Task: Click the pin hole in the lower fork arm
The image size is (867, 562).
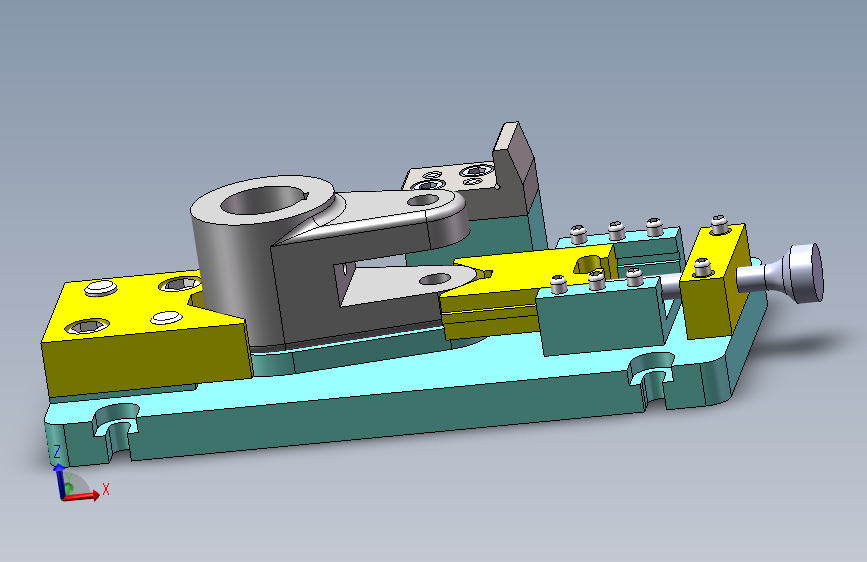Action: [x=435, y=279]
